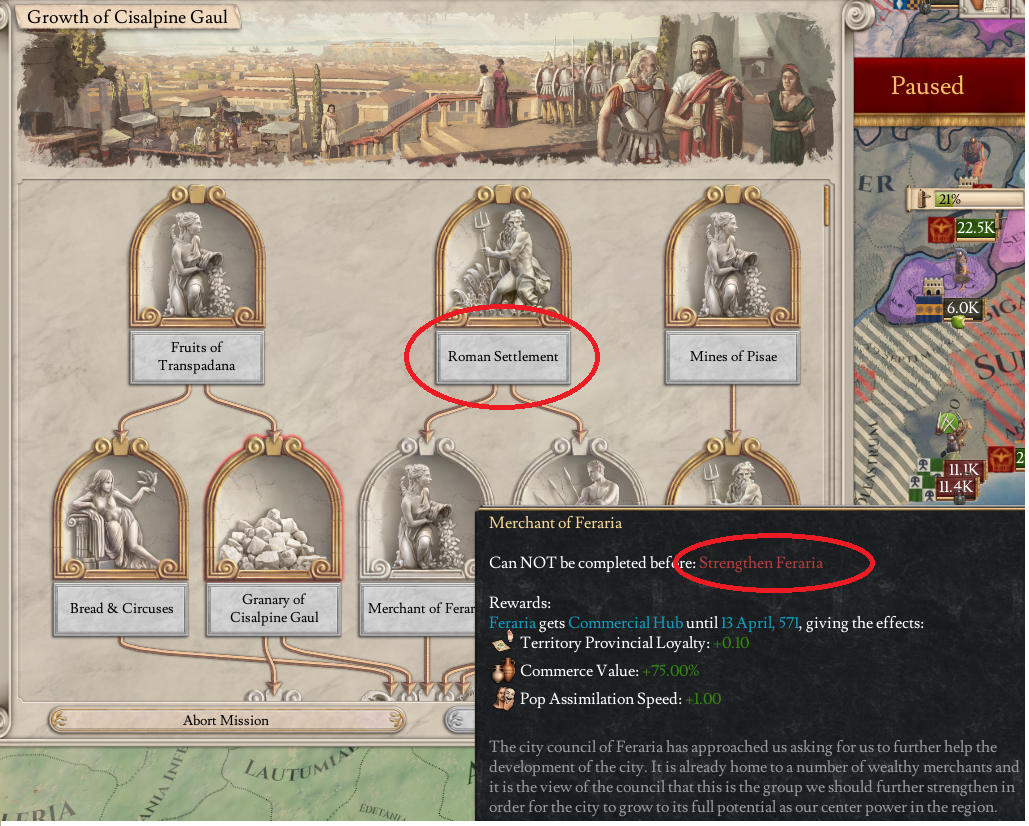Click the Abort Mission button
This screenshot has width=1029, height=826.
coord(226,720)
